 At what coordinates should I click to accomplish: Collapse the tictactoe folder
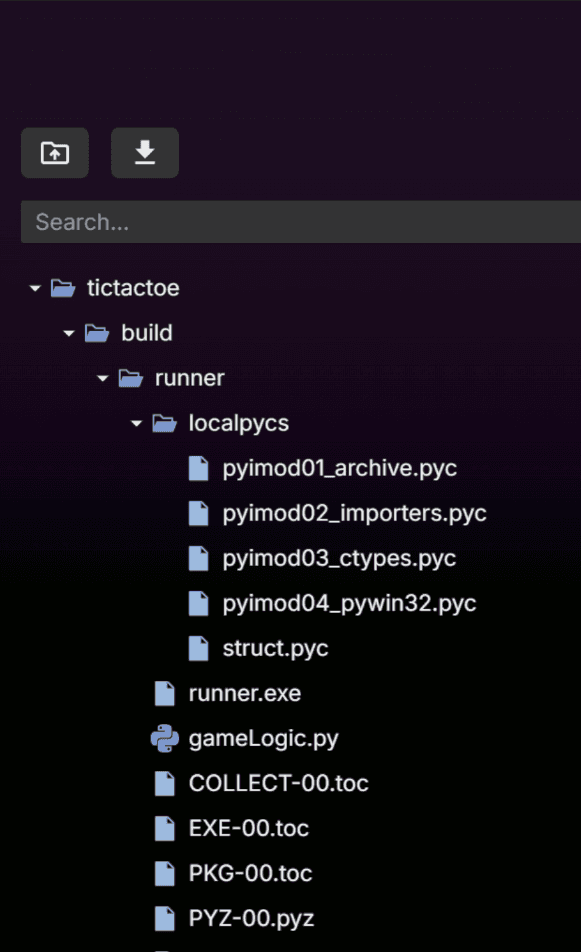tap(33, 288)
